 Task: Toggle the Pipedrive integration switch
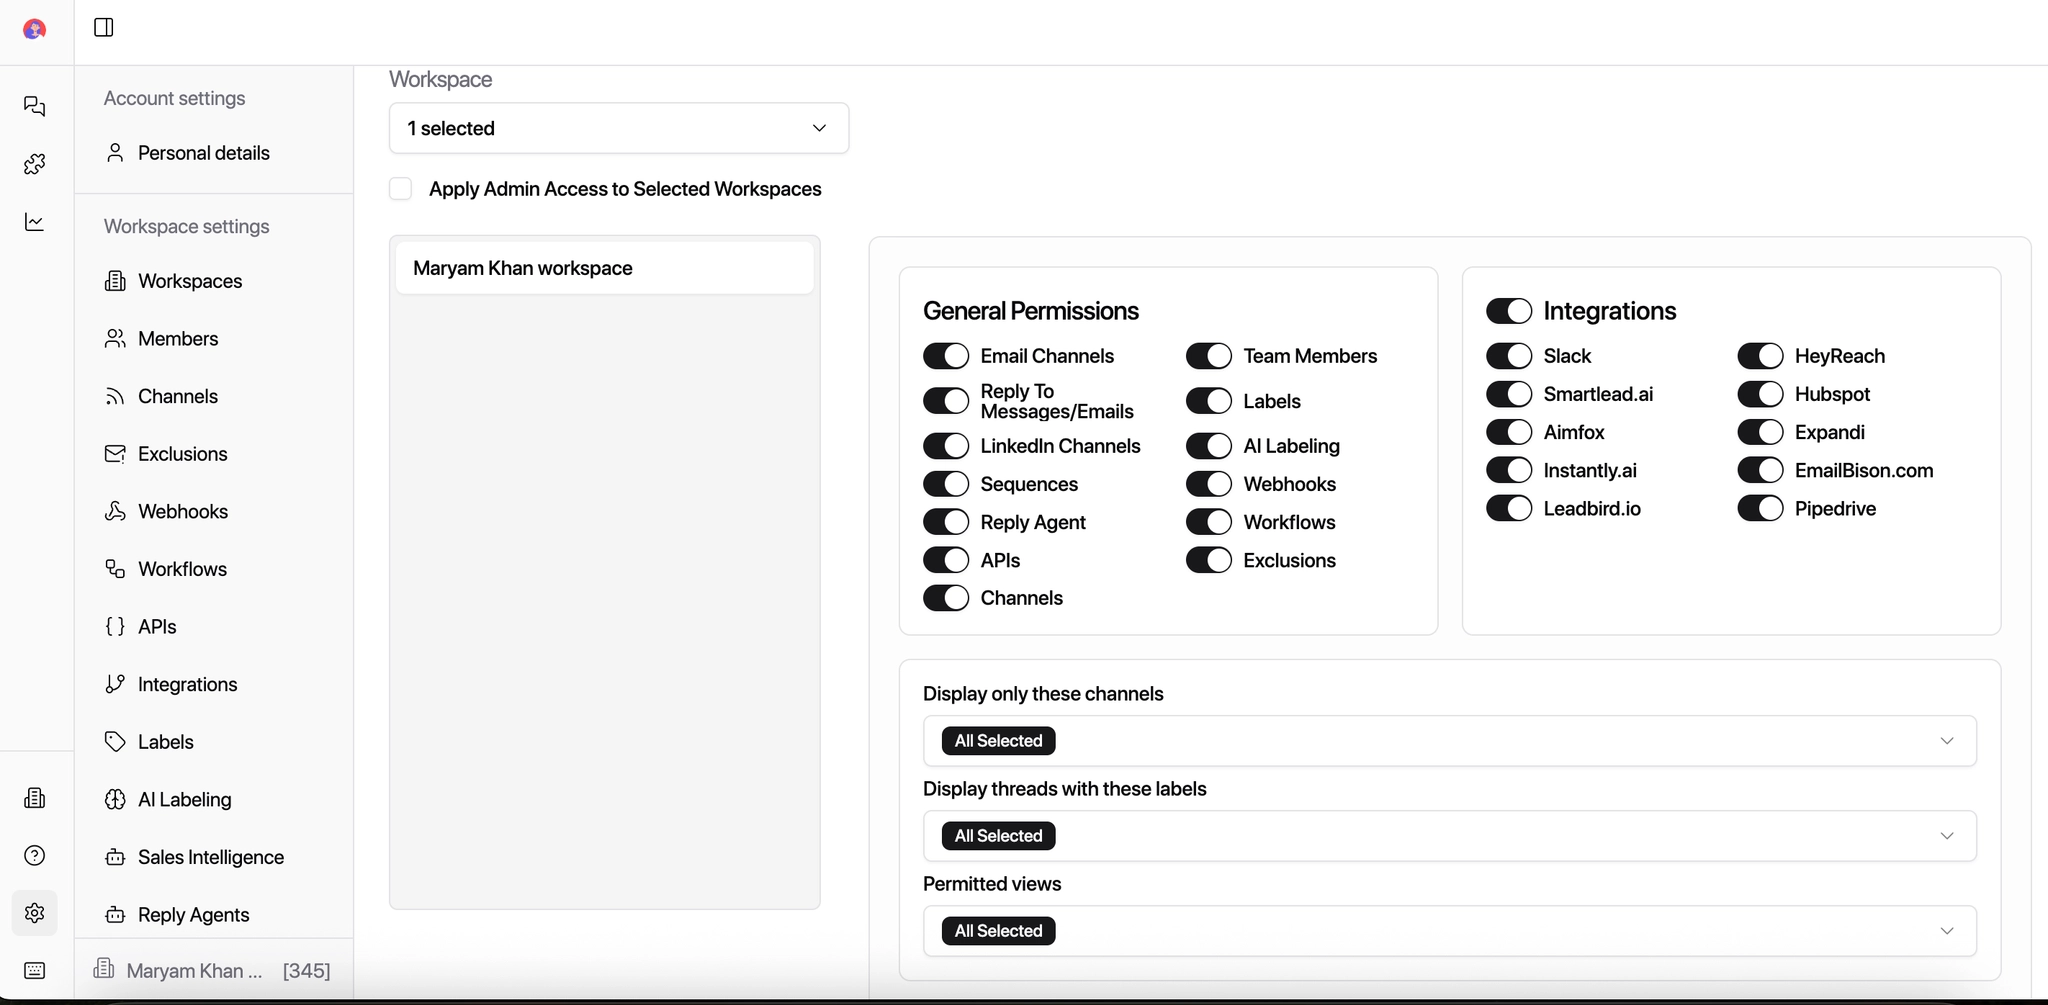1759,509
